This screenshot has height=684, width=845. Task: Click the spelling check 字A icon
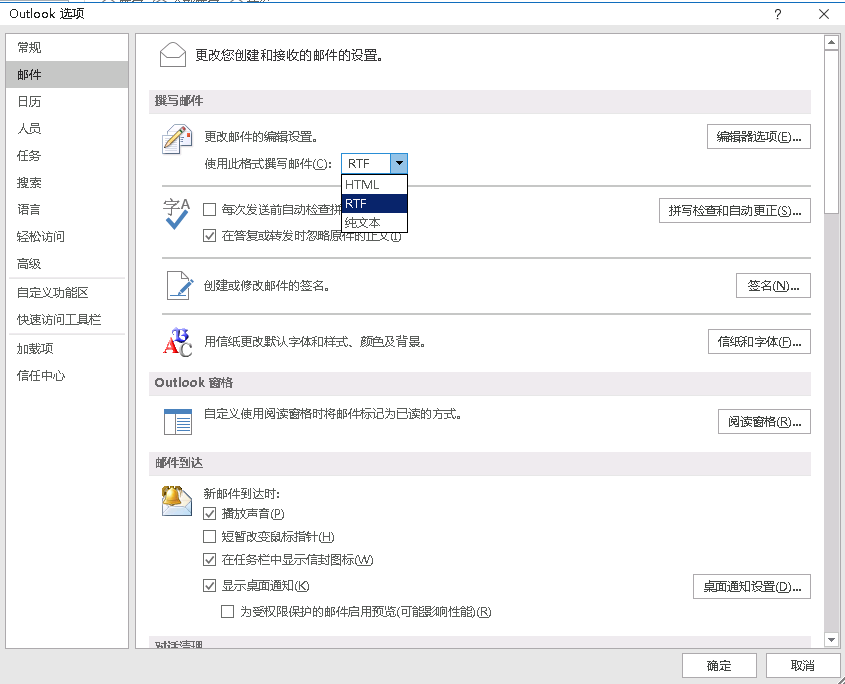pos(177,213)
